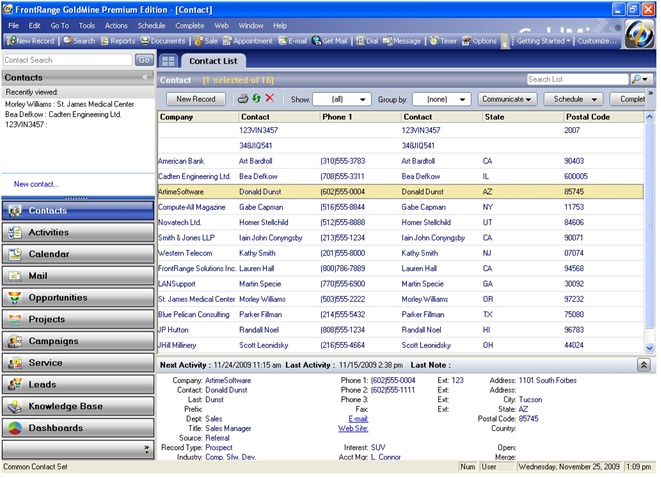Click Get Mail in the main toolbar
661x478 pixels.
[332, 41]
